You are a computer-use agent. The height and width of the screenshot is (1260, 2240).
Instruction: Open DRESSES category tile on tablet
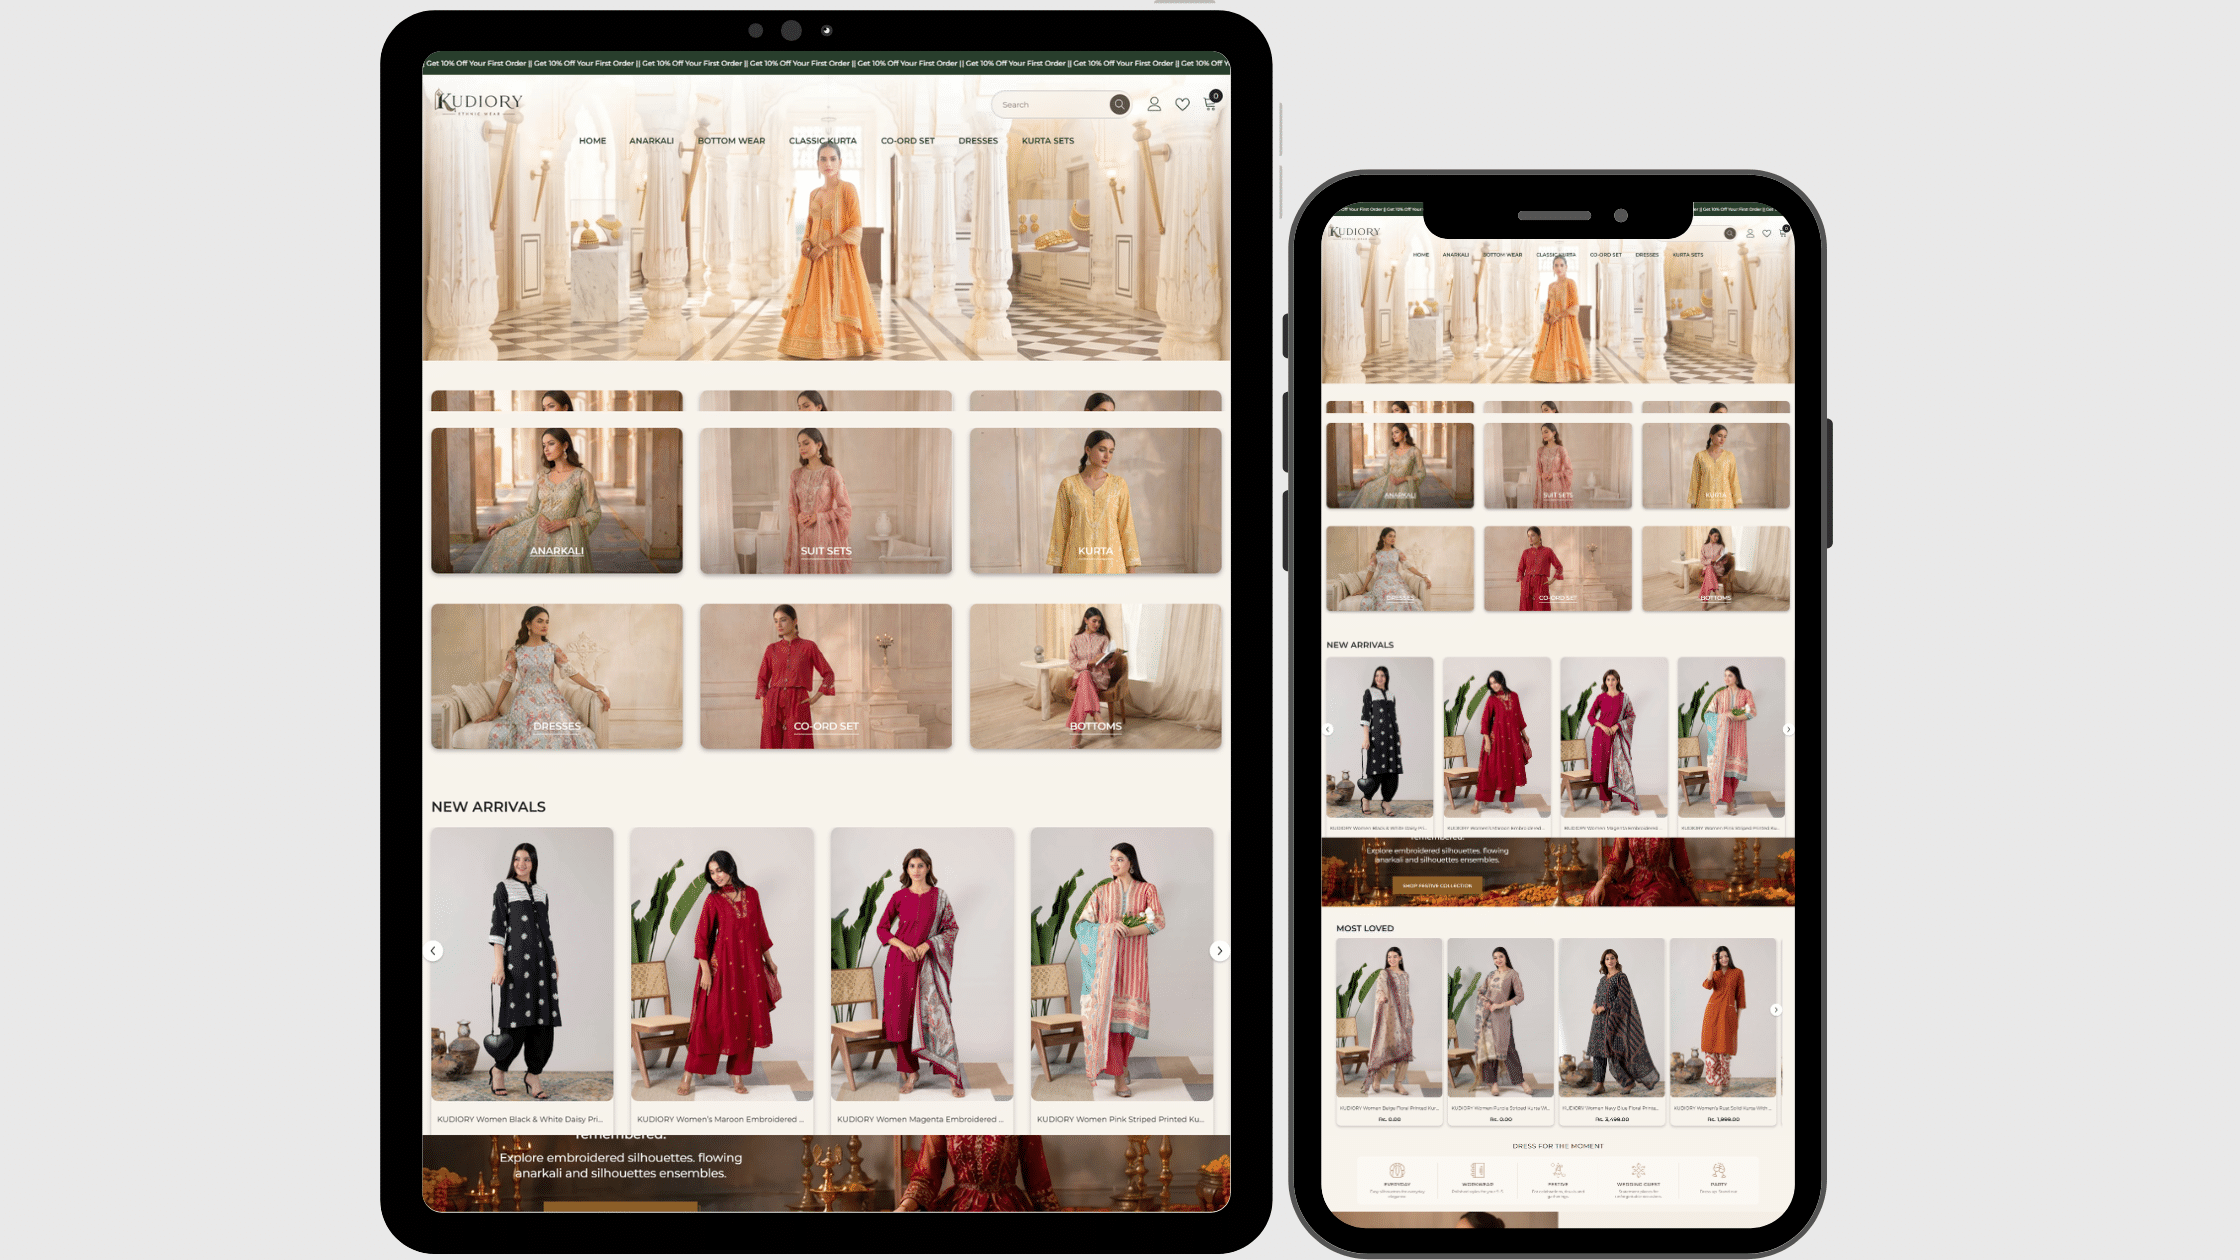(557, 676)
